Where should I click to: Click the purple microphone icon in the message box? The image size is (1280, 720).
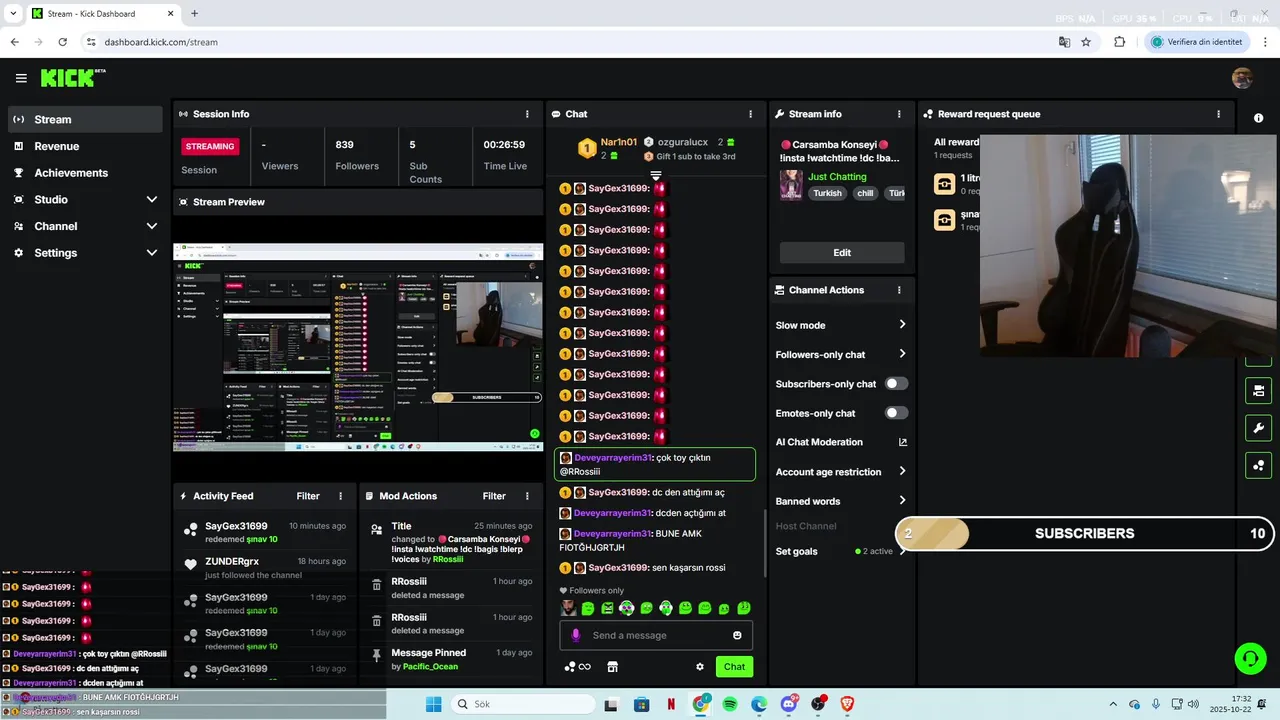tap(575, 635)
